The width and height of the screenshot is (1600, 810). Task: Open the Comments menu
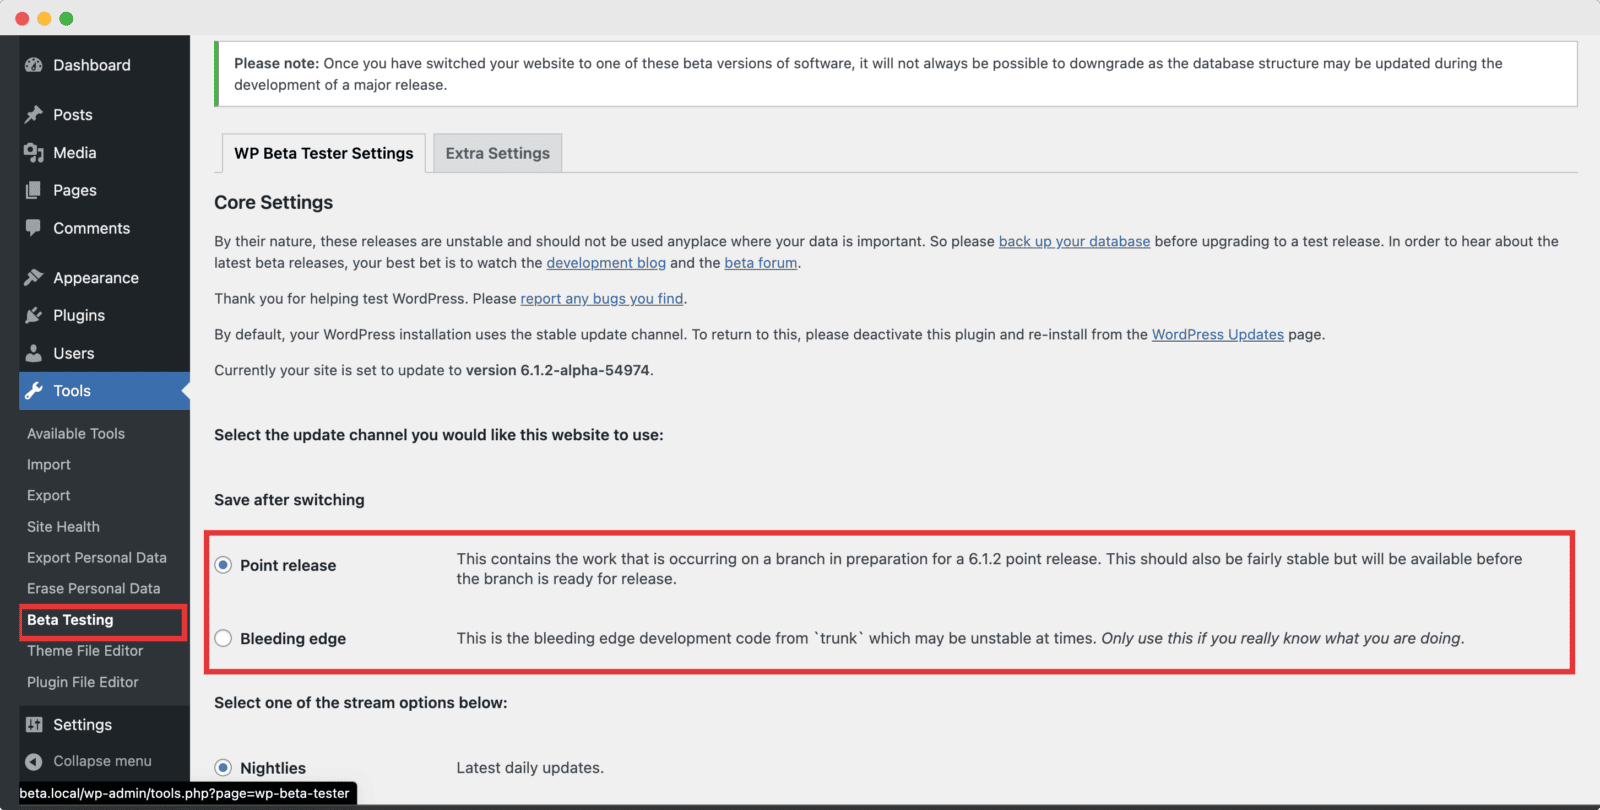point(92,228)
